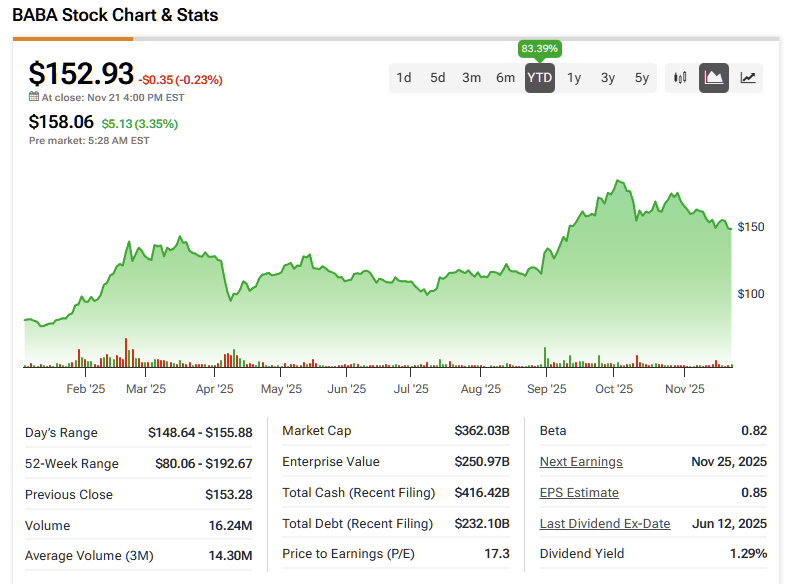Click the BABA Stock Chart & Stats heading
This screenshot has height=584, width=791.
[115, 16]
